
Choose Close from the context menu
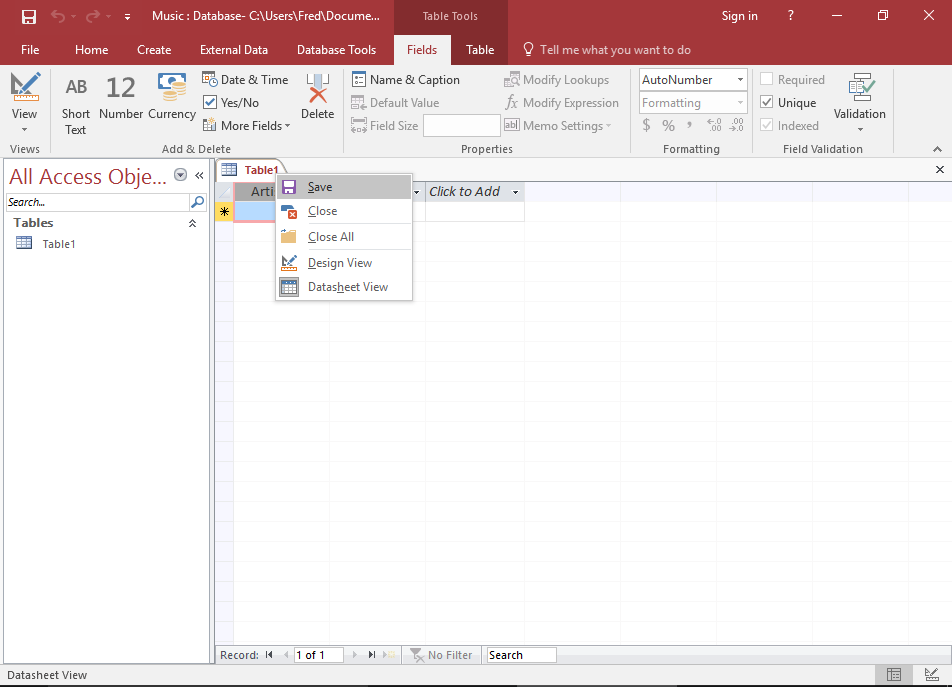pyautogui.click(x=344, y=211)
